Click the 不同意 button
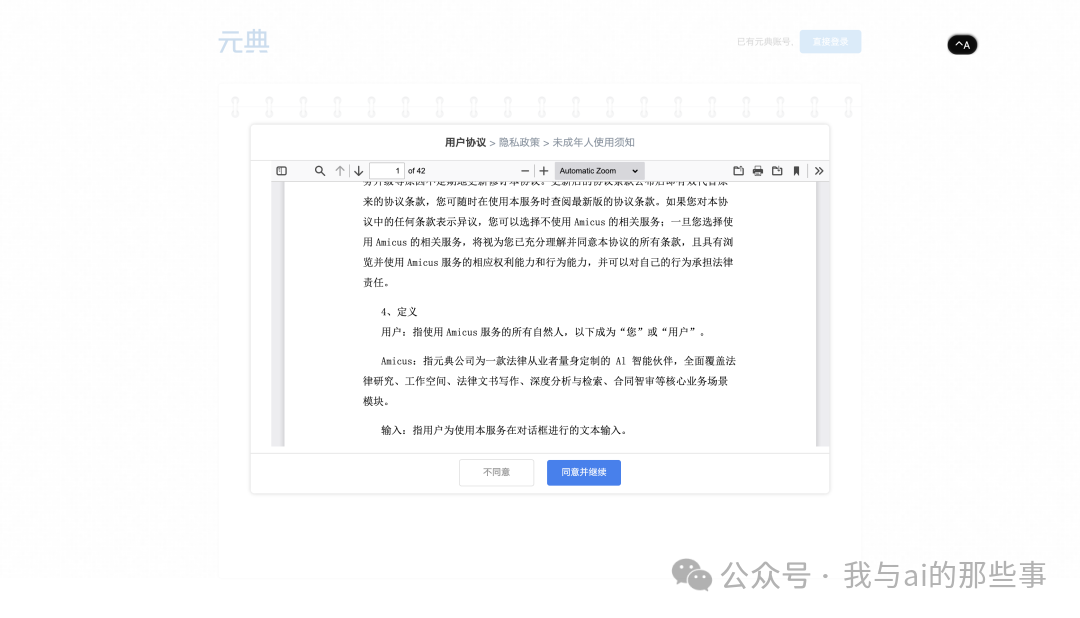1080x618 pixels. coord(497,473)
